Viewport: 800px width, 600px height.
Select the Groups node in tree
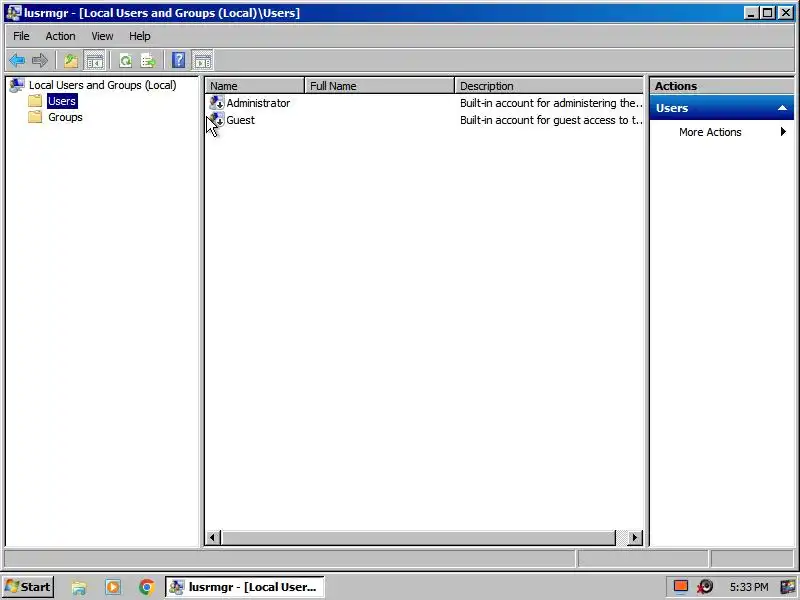65,117
